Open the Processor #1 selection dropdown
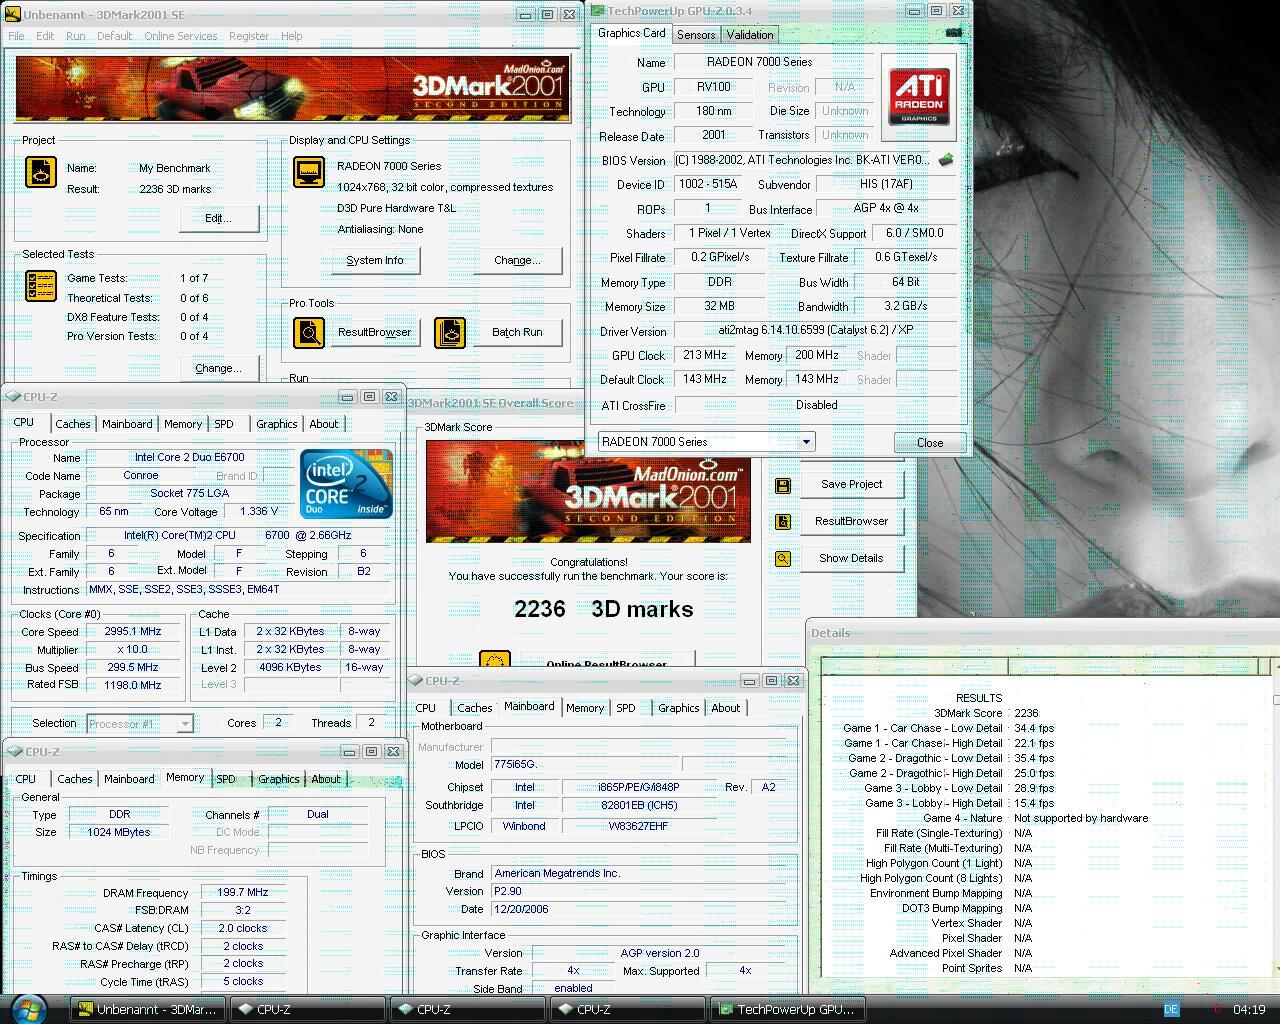 [185, 723]
